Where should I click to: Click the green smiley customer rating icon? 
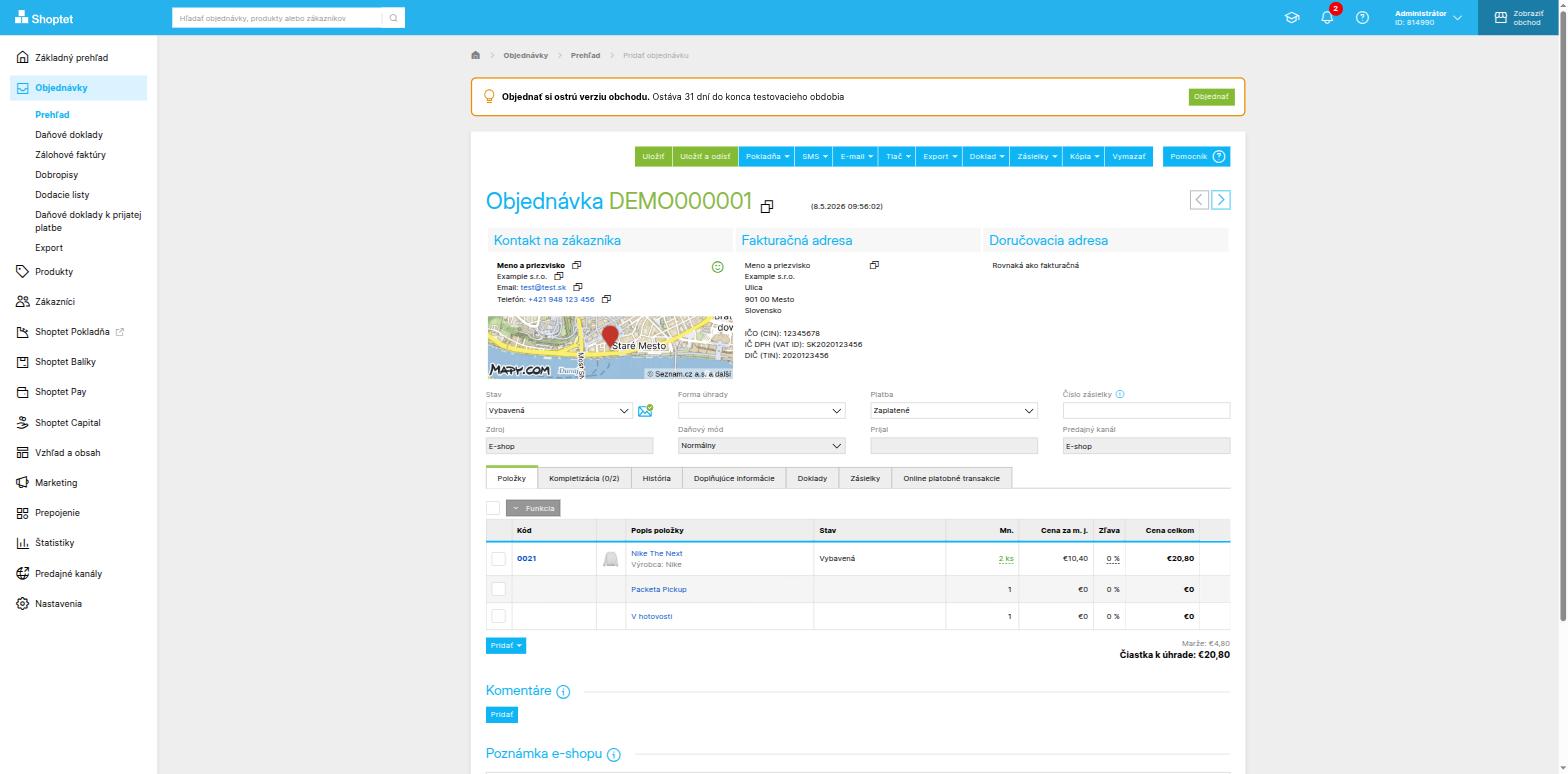tap(717, 267)
